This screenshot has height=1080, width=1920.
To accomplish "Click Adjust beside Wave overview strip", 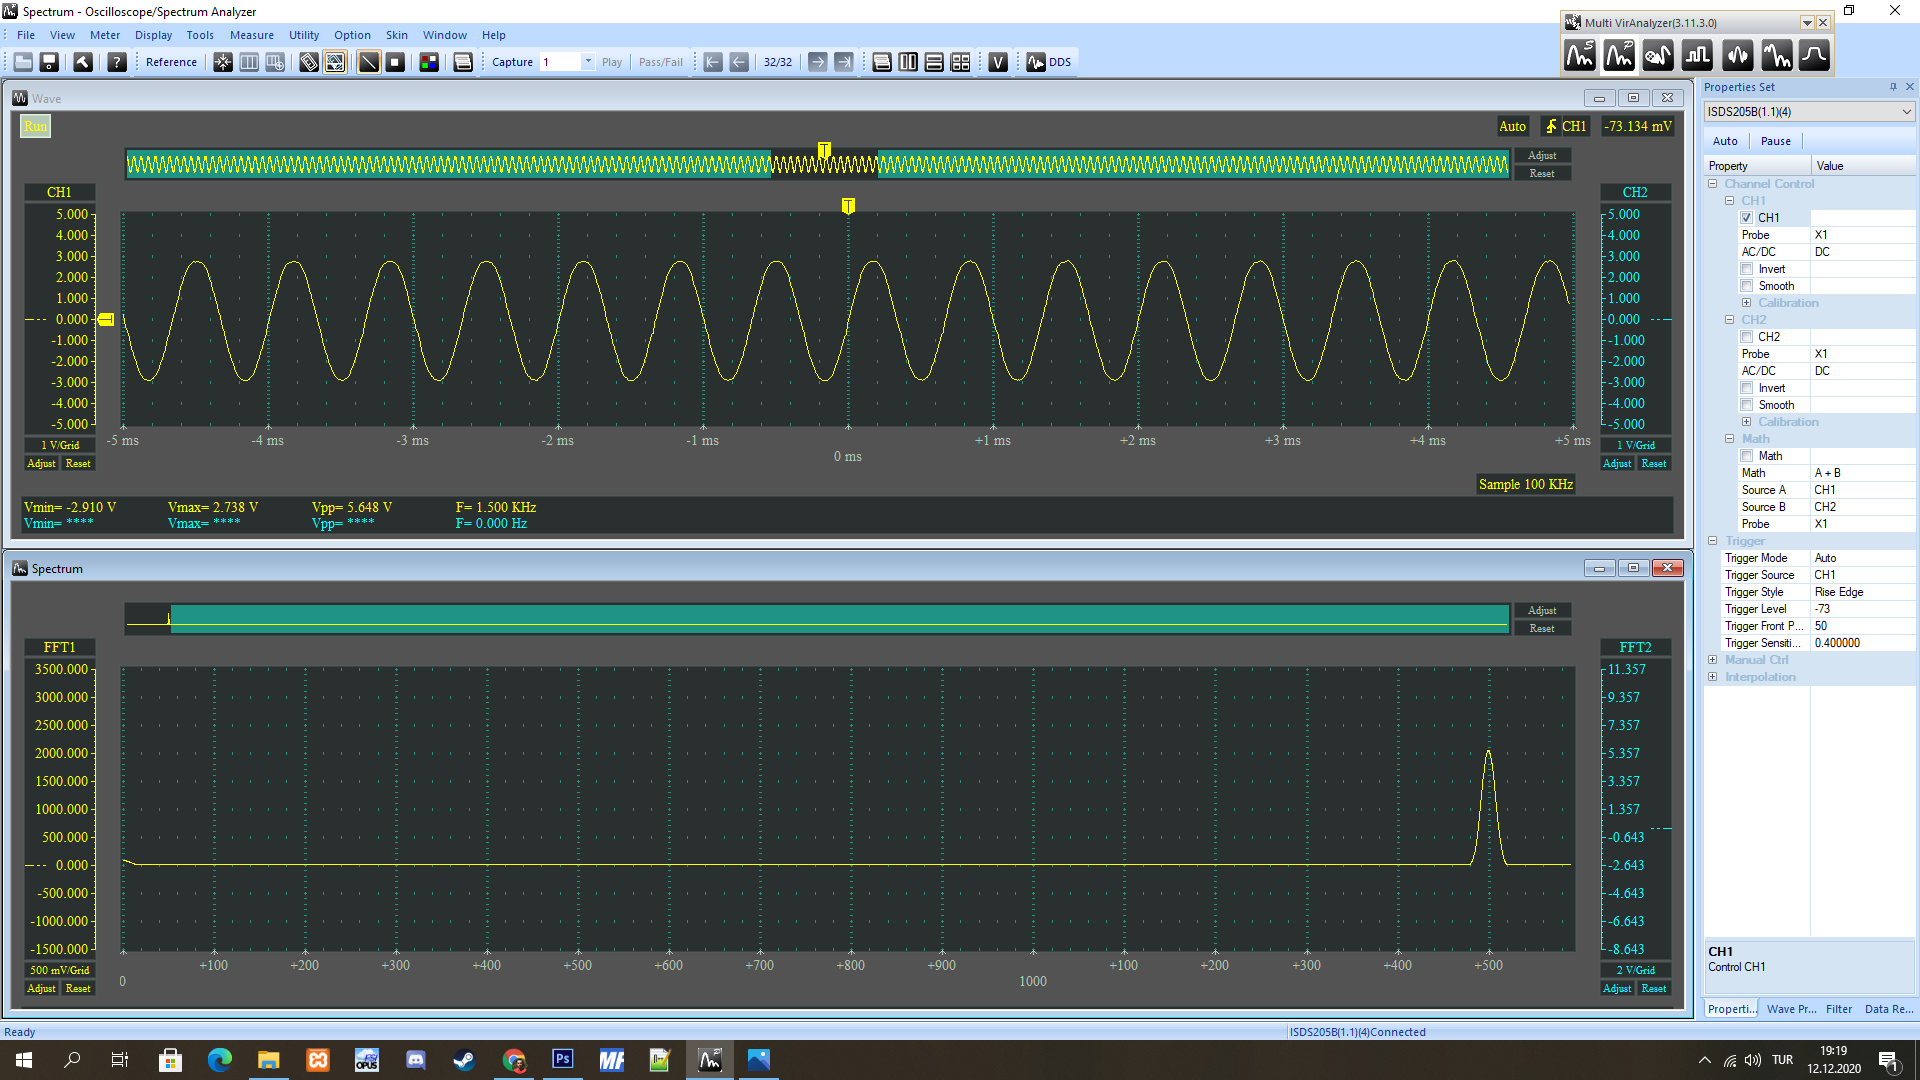I will (x=1542, y=155).
